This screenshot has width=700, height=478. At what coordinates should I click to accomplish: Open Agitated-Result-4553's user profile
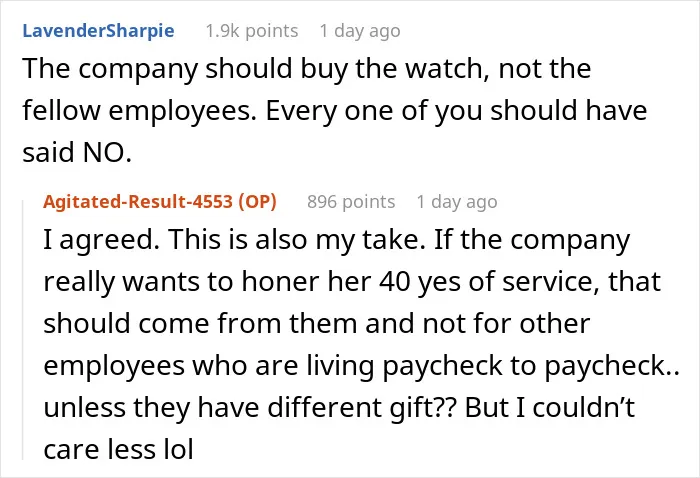[138, 202]
